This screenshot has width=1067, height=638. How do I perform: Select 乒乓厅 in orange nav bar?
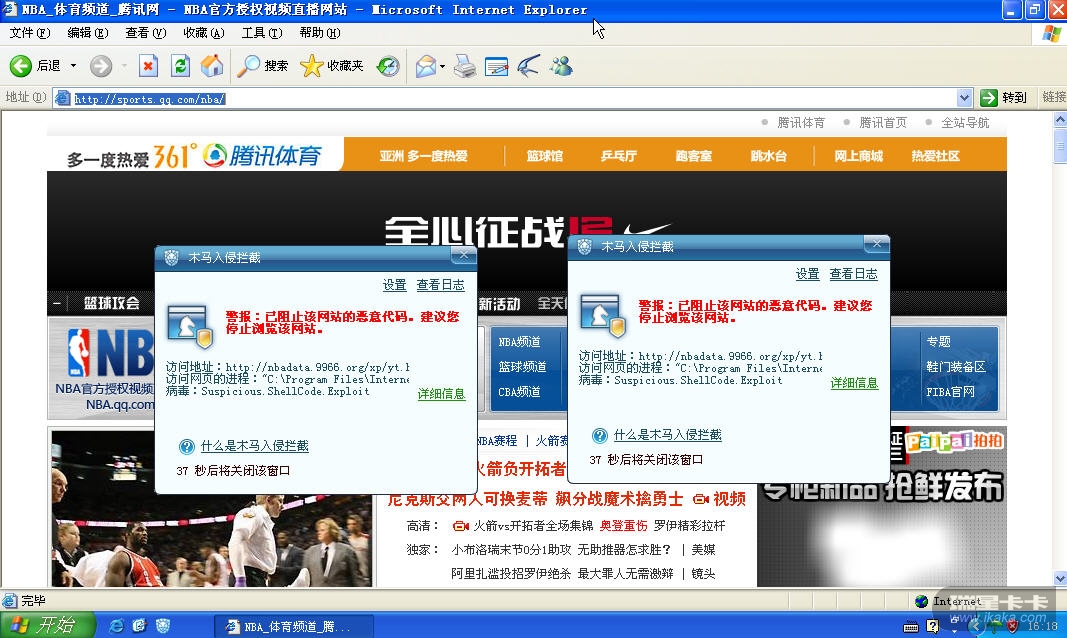[619, 156]
